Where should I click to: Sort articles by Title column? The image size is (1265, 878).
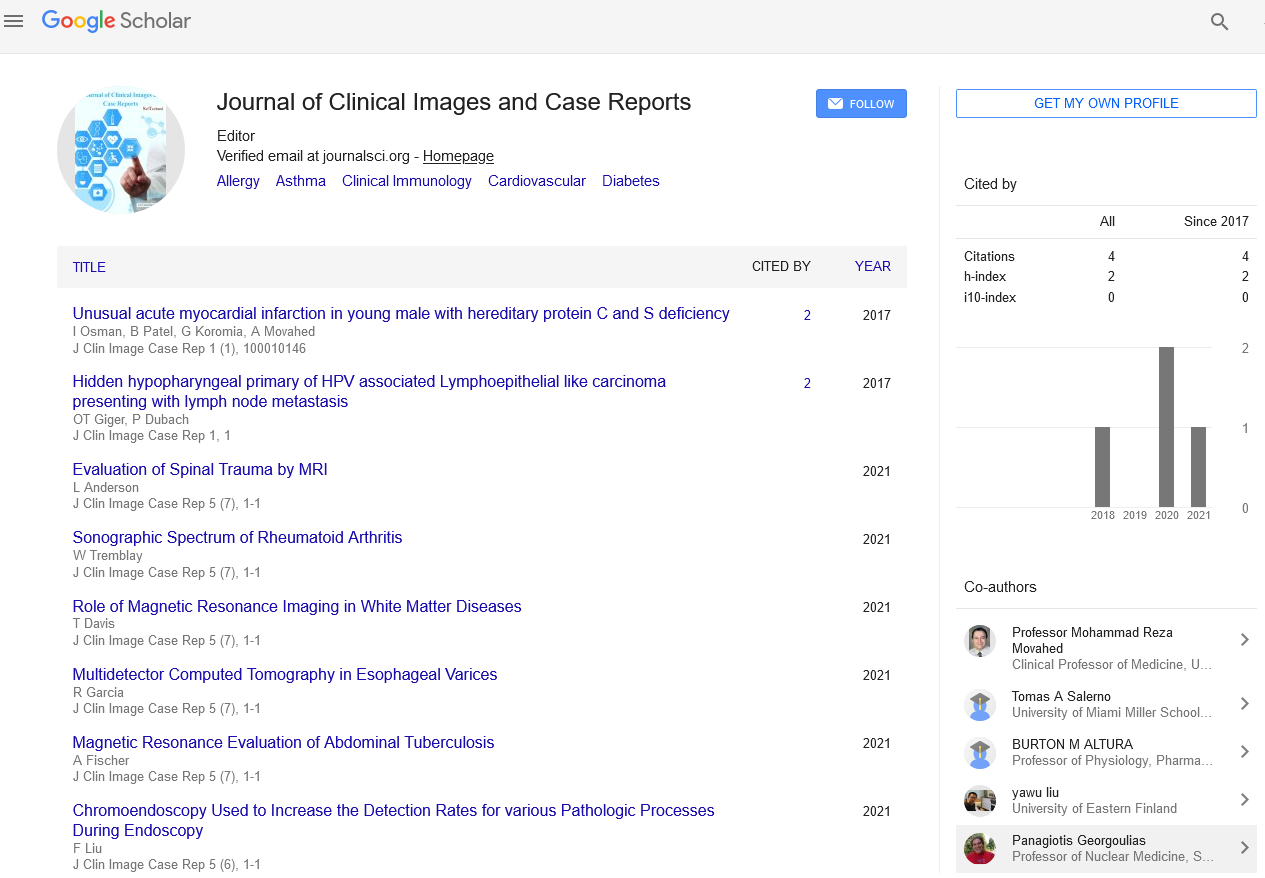coord(89,267)
